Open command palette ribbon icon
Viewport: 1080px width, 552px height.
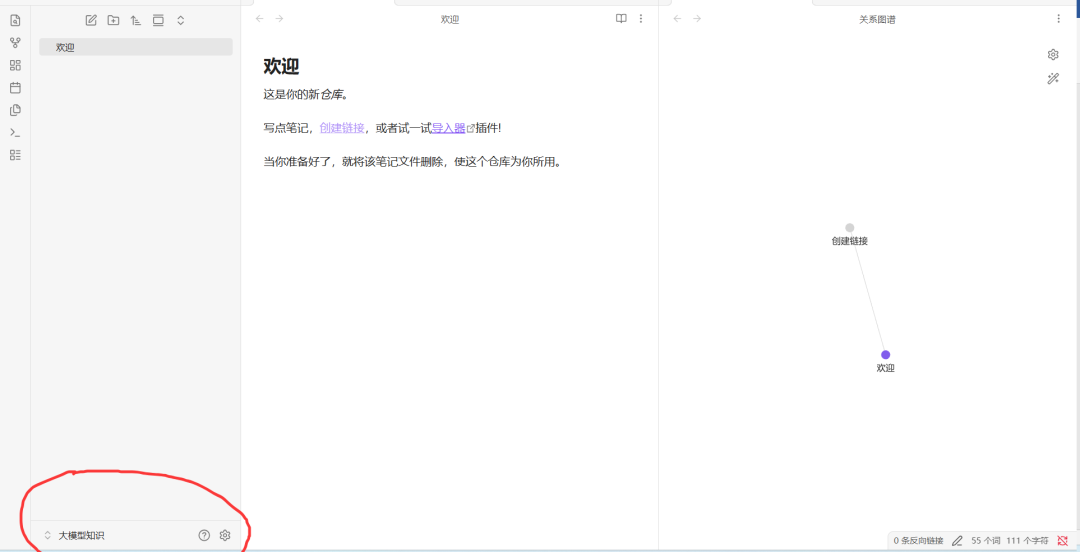(15, 132)
